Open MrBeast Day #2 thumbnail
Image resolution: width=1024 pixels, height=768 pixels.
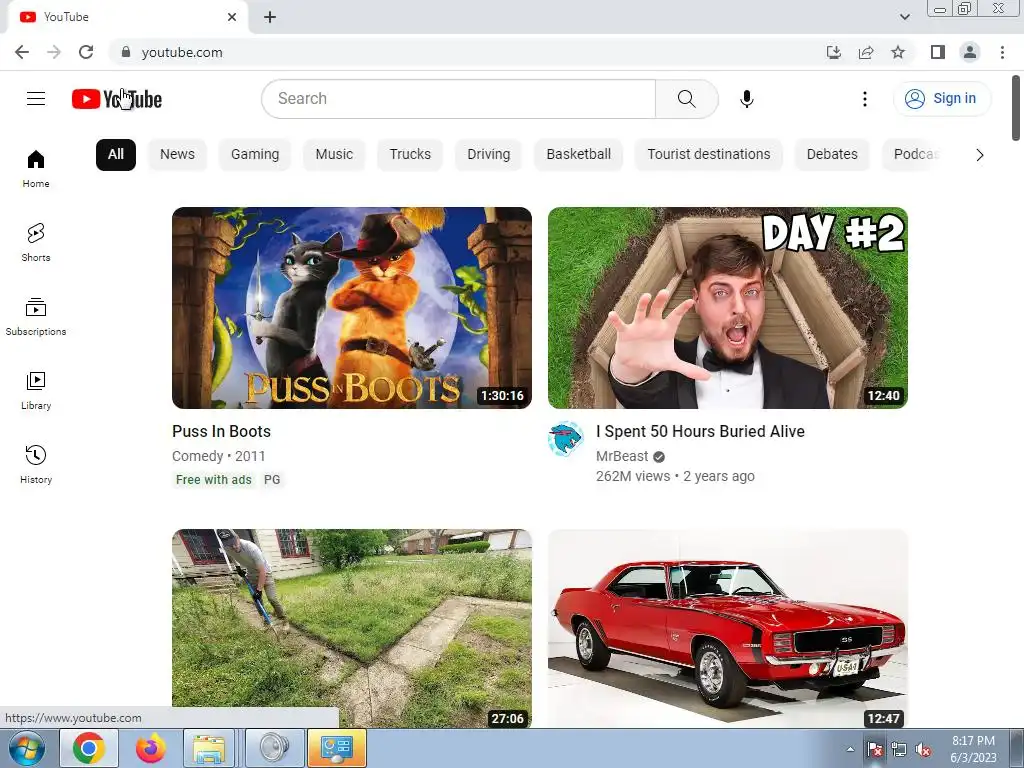[728, 308]
